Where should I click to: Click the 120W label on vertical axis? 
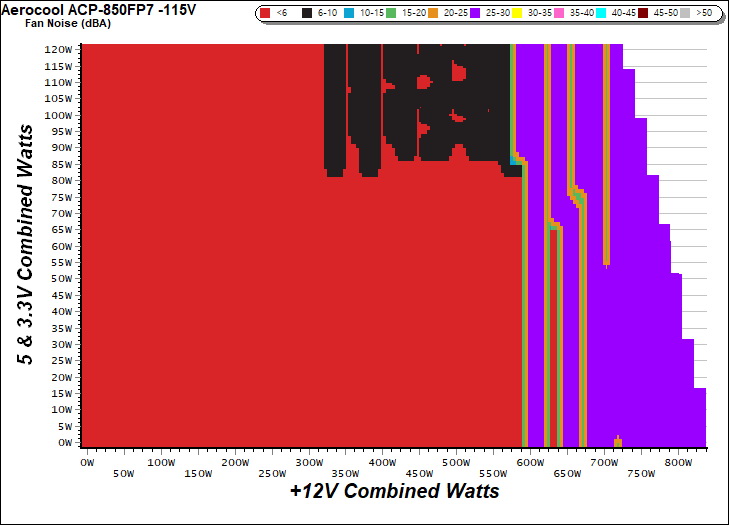pyautogui.click(x=58, y=49)
